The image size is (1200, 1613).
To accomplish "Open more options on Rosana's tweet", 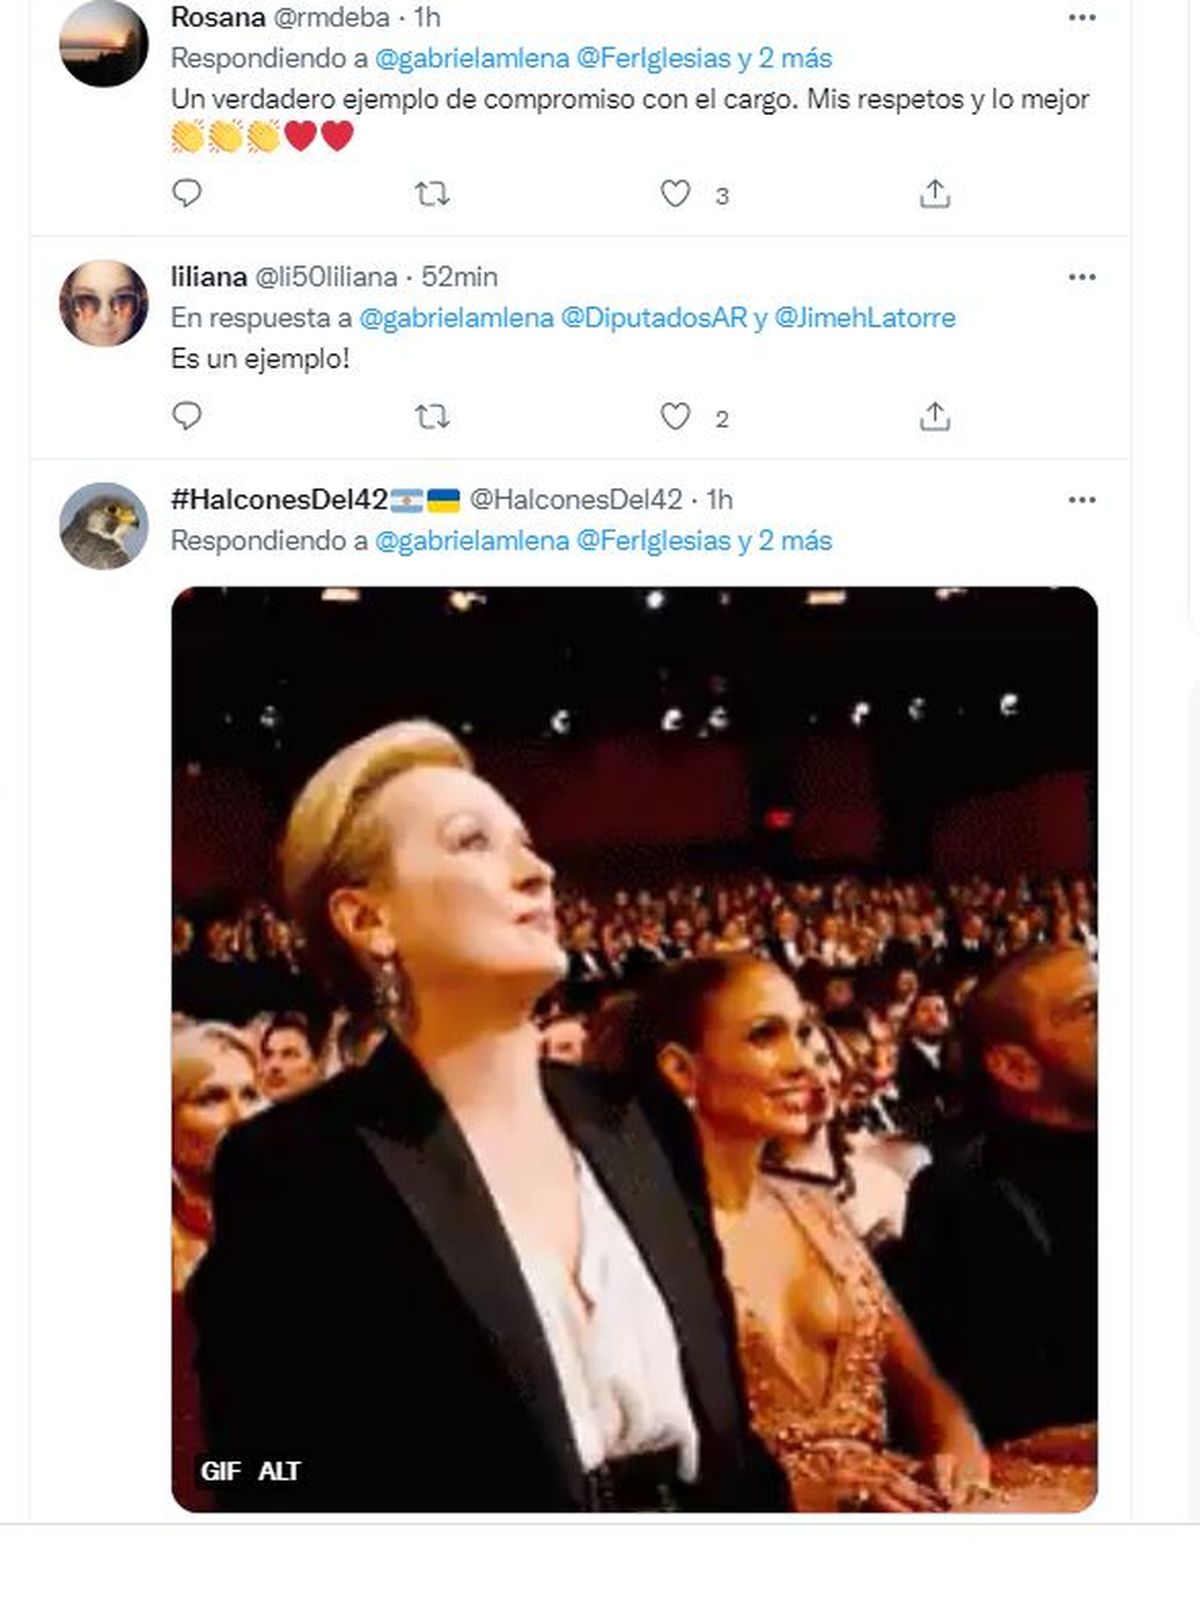I will tap(1082, 18).
